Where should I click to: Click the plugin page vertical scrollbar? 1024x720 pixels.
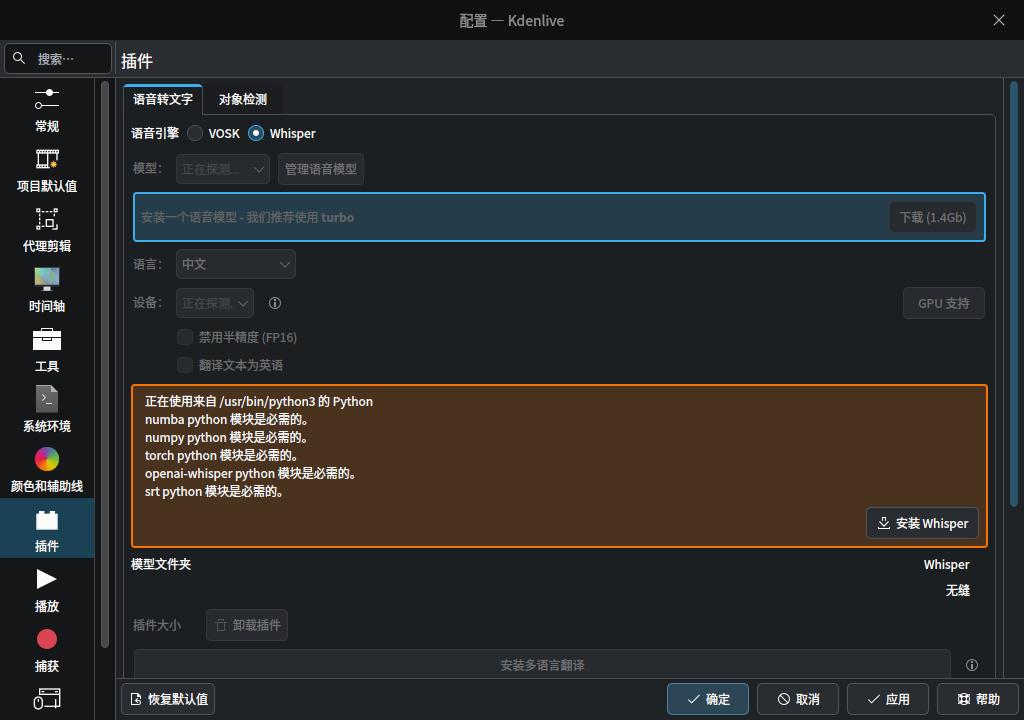coord(1014,293)
